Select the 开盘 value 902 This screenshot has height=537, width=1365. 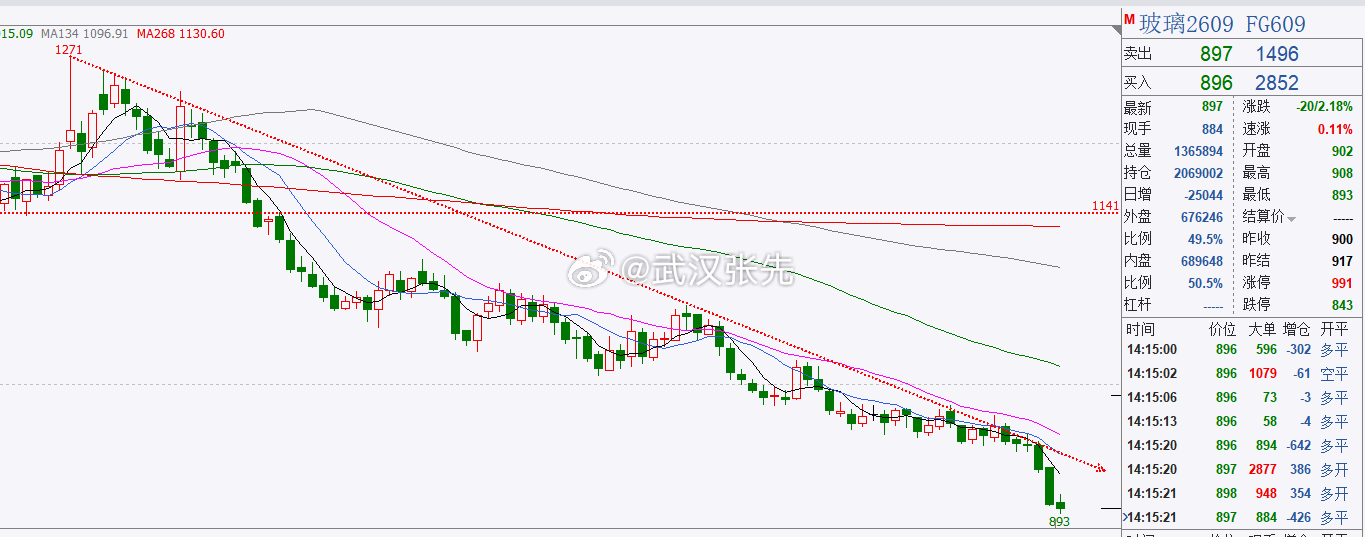(x=1342, y=151)
